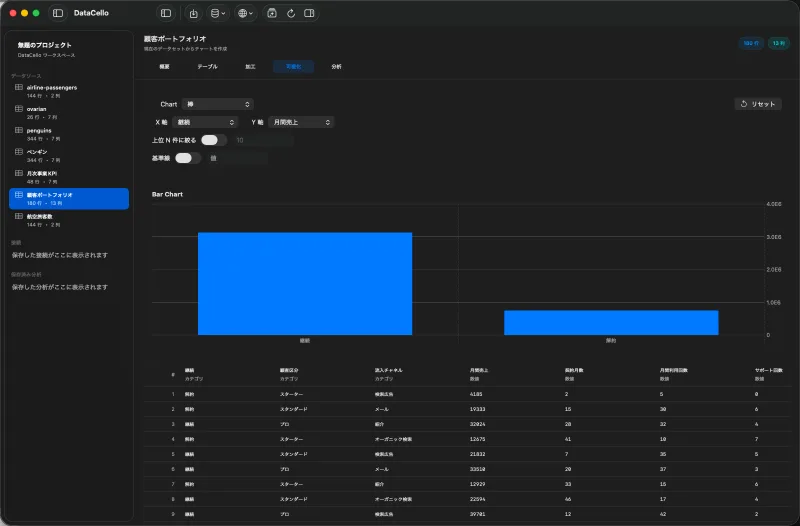Click the rows count badge at top right

click(x=751, y=43)
